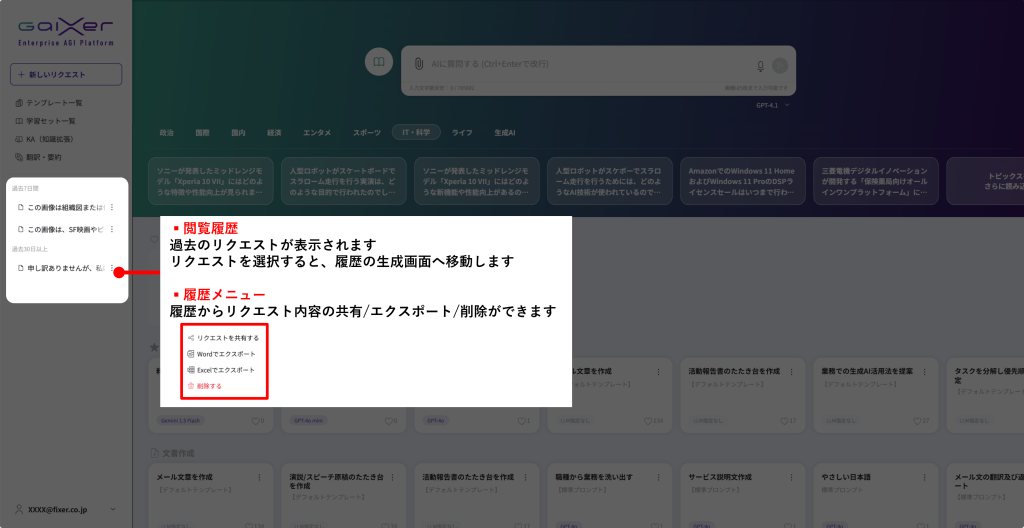The height and width of the screenshot is (528, 1024).
Task: Open the three-dot menu for the 申し訳ありませんが history item
Action: coord(112,268)
